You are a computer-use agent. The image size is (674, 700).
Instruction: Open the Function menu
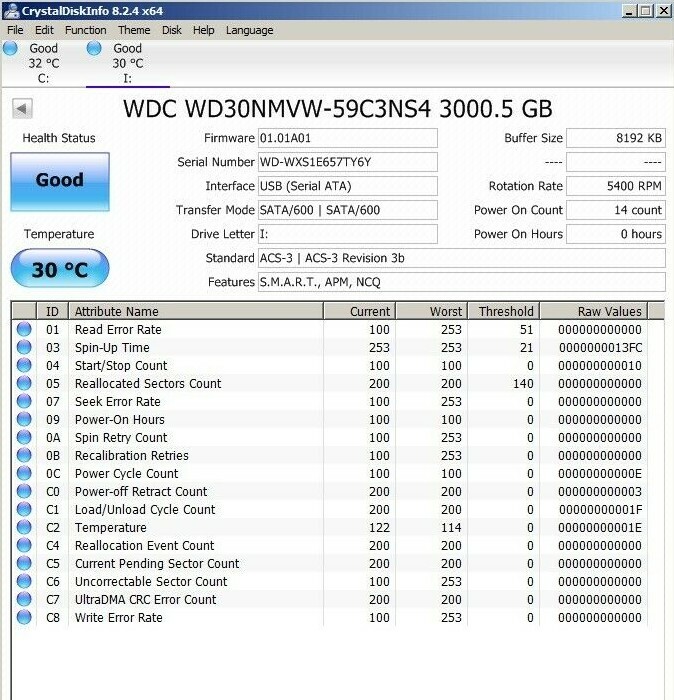[x=86, y=30]
